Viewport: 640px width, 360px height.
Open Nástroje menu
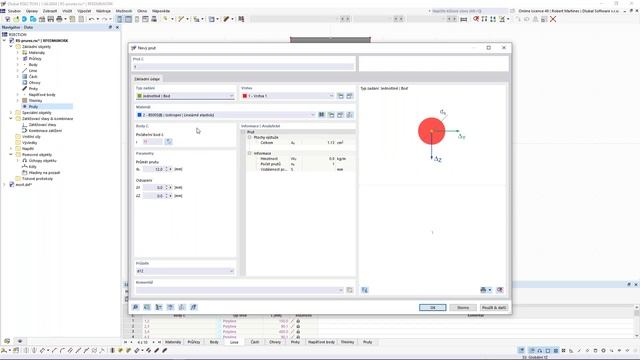pos(103,11)
